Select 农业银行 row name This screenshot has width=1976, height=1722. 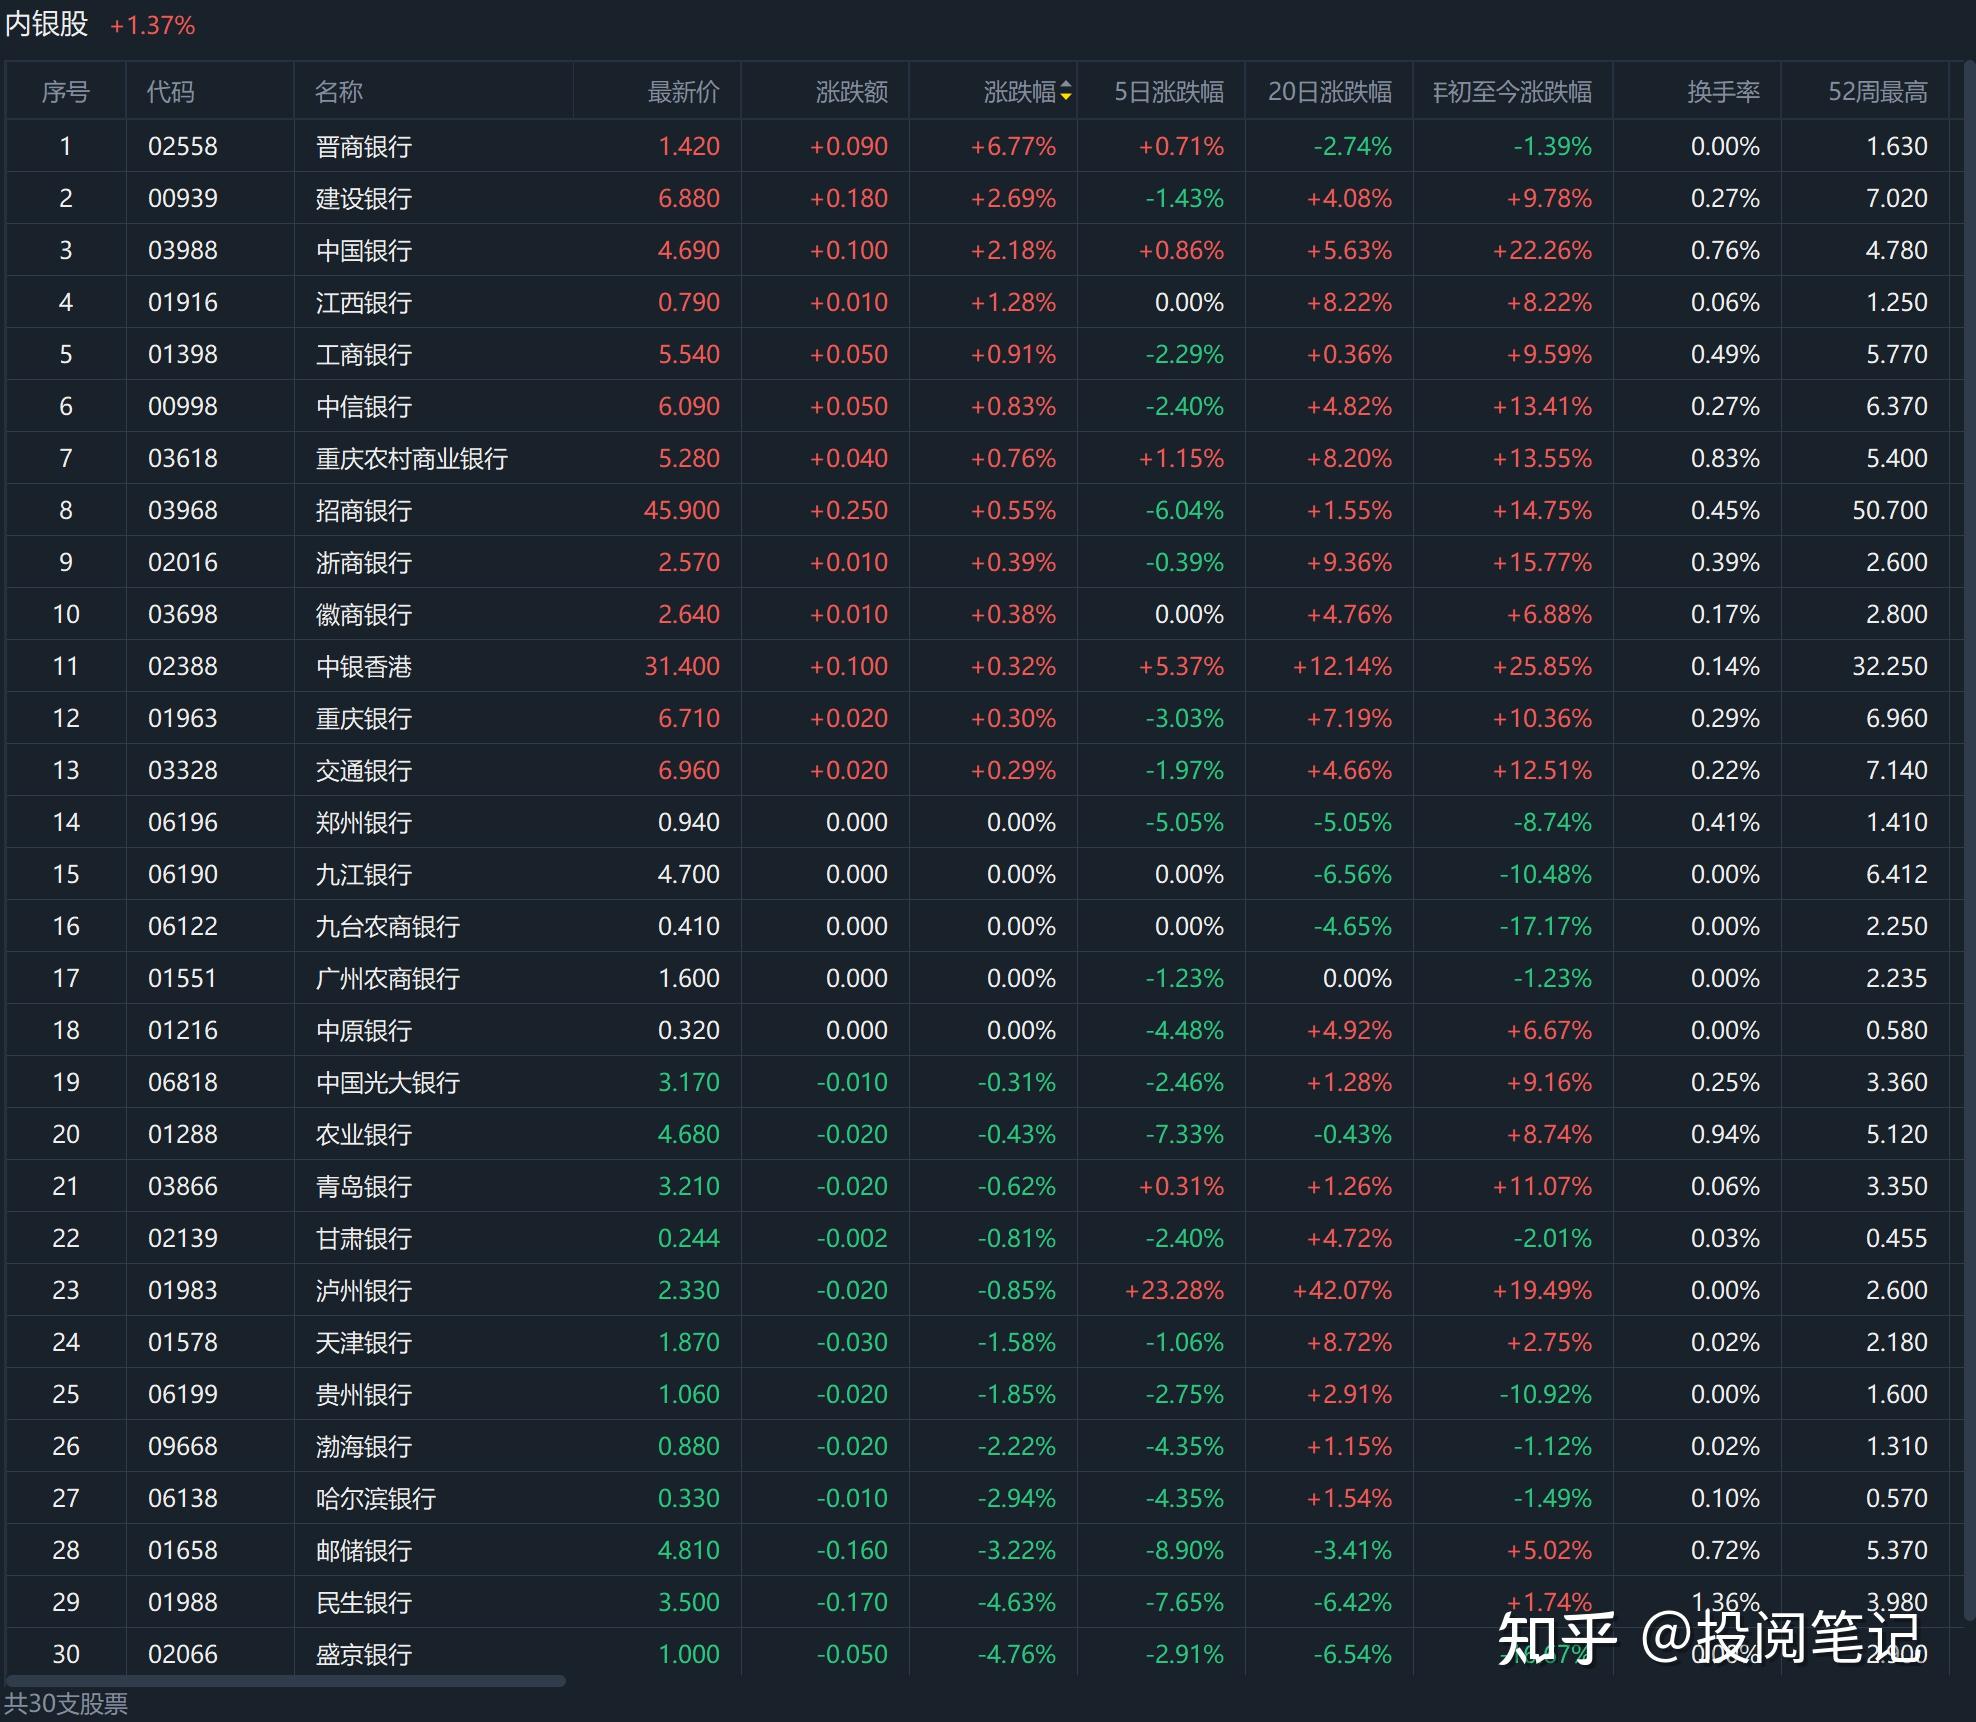click(x=364, y=1135)
